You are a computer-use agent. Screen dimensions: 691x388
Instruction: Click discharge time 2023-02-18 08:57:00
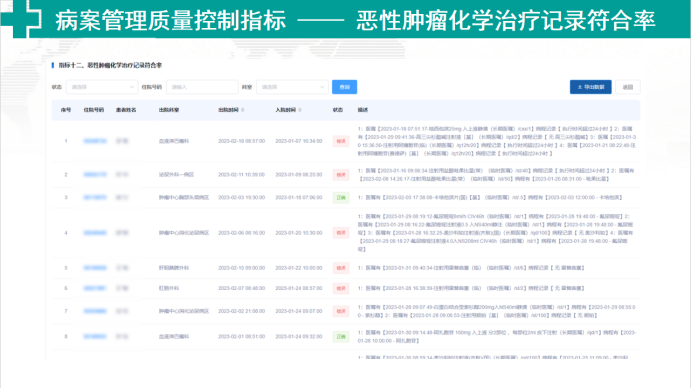241,141
